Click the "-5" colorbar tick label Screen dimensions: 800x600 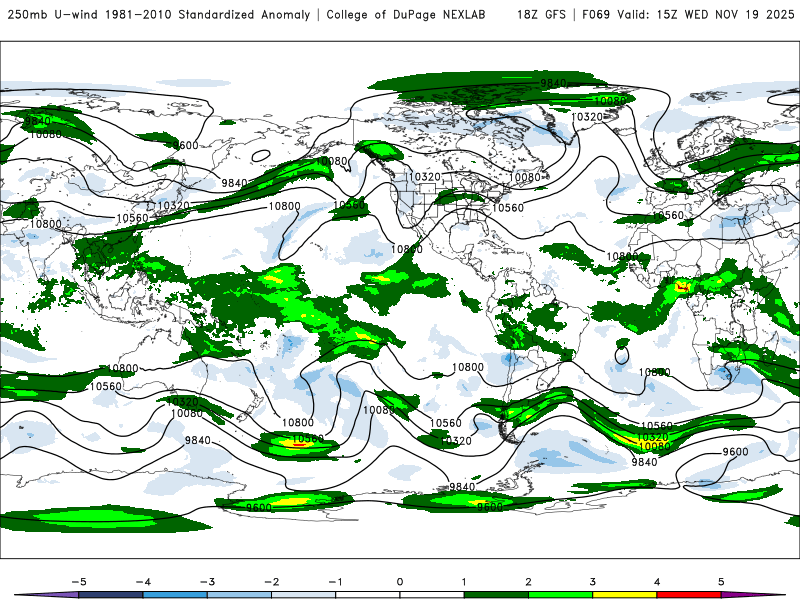coord(79,582)
